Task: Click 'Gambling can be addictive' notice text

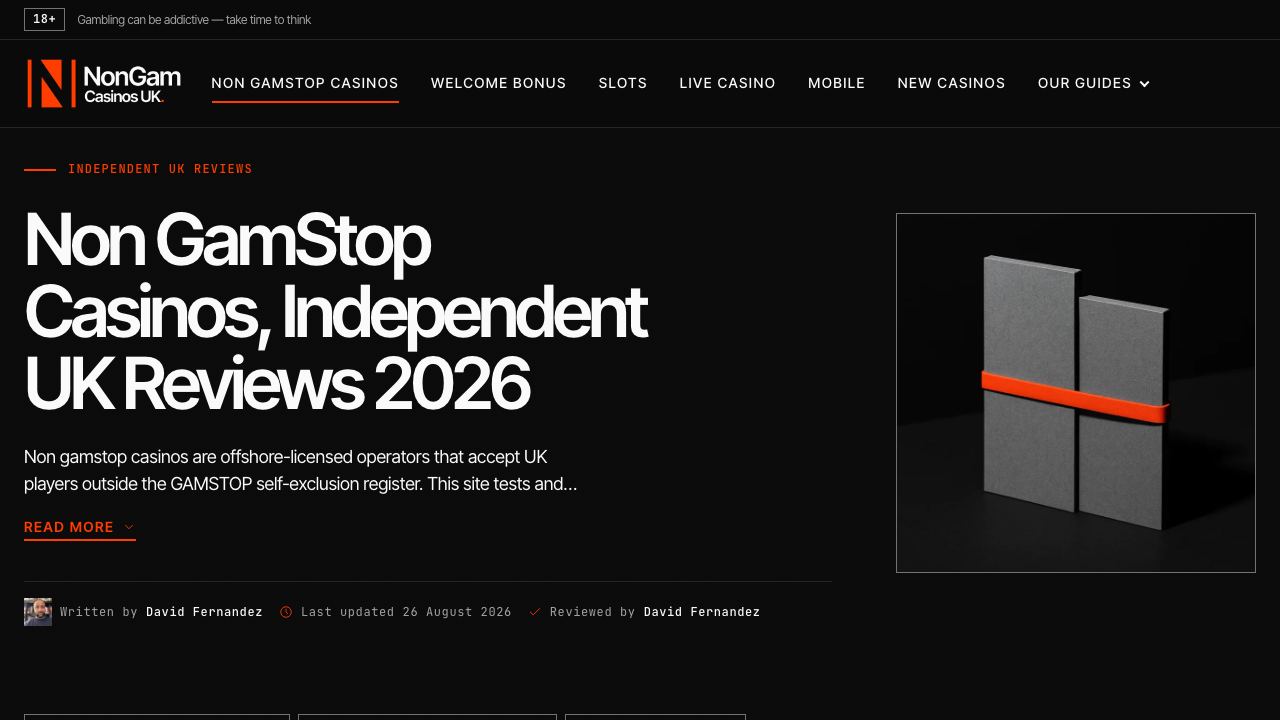Action: tap(194, 20)
